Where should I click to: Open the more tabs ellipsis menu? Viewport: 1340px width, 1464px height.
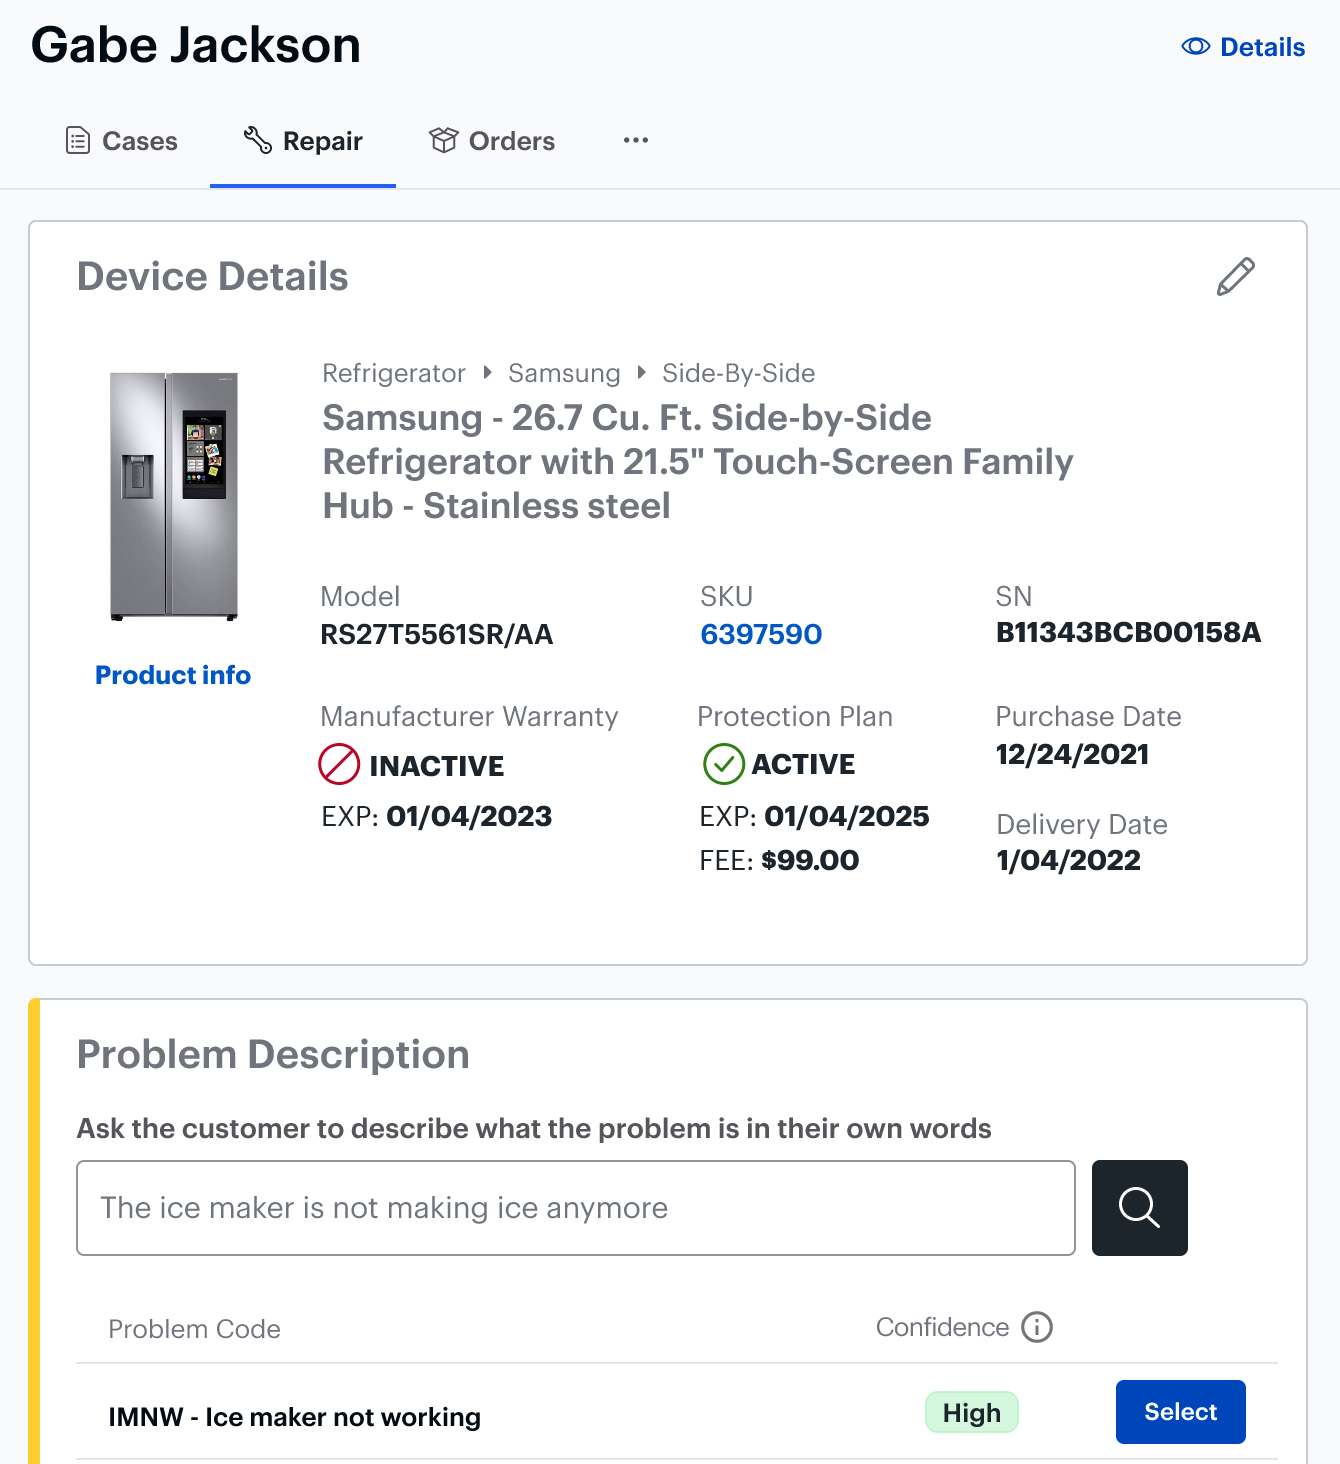[x=636, y=140]
